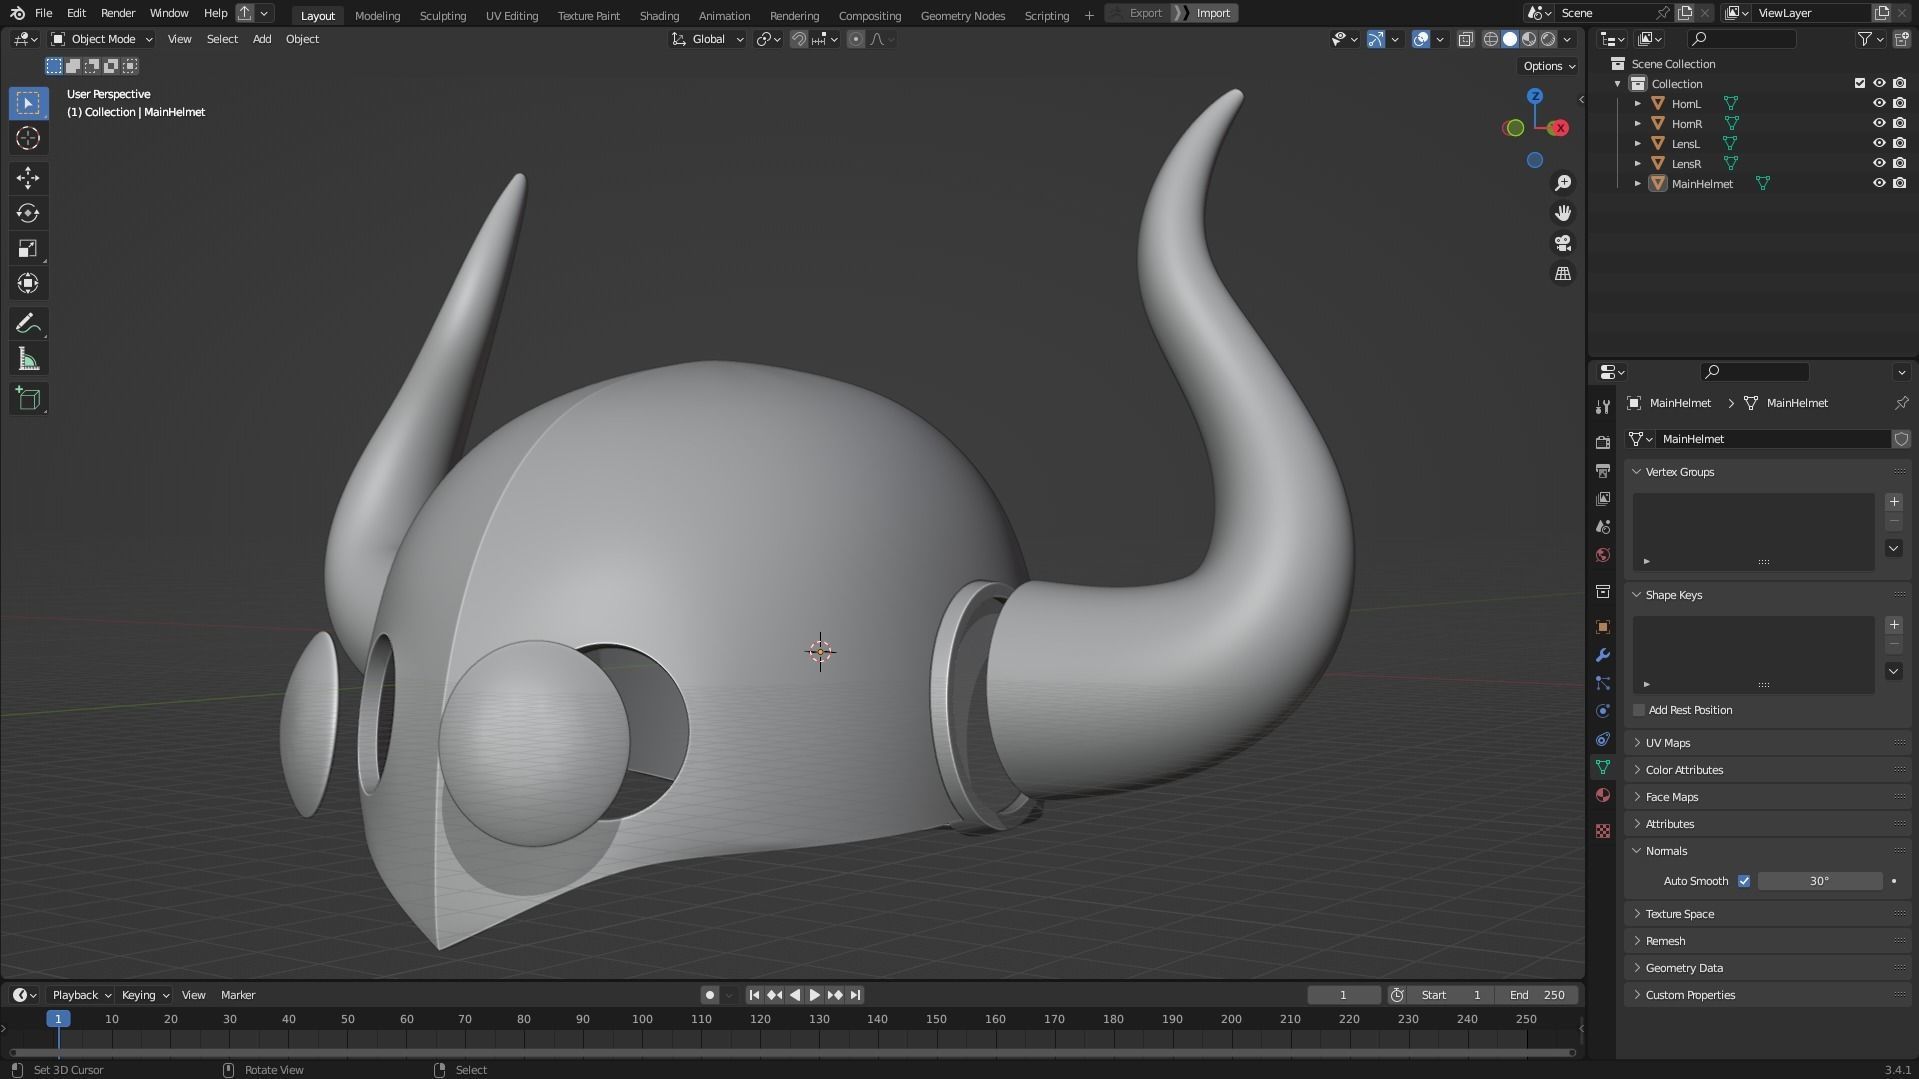1919x1079 pixels.
Task: Open the File menu
Action: (x=43, y=13)
